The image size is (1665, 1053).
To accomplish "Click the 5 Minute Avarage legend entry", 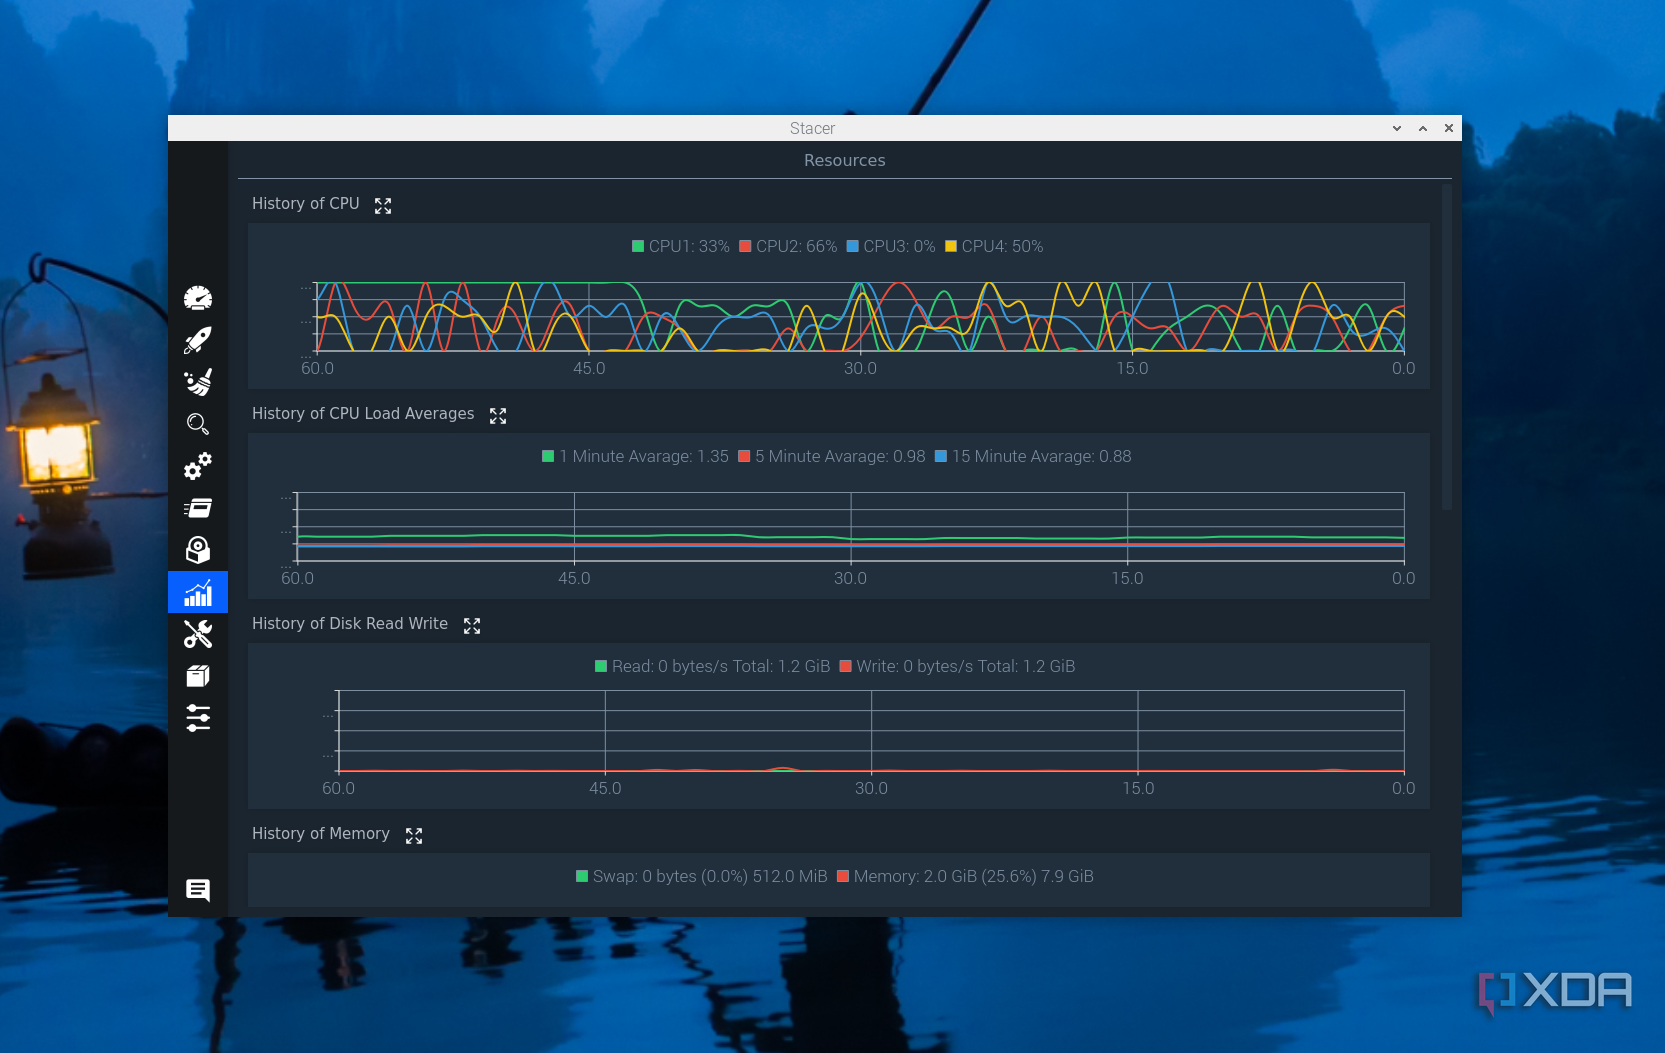I will [x=832, y=456].
